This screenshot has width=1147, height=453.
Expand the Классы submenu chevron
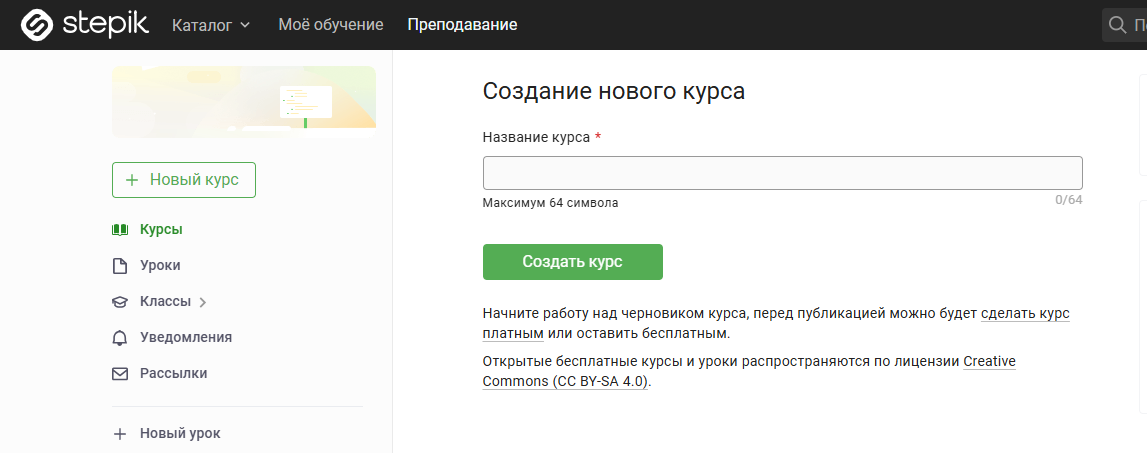(203, 302)
